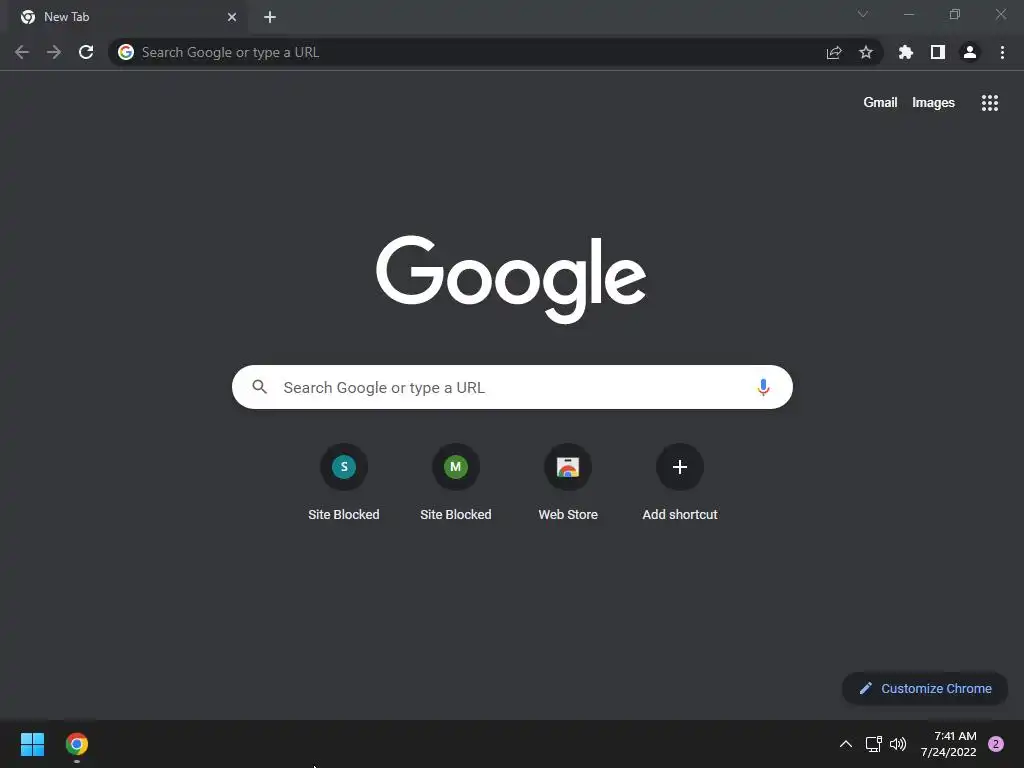
Task: Show hidden system tray icons chevron
Action: [x=846, y=744]
